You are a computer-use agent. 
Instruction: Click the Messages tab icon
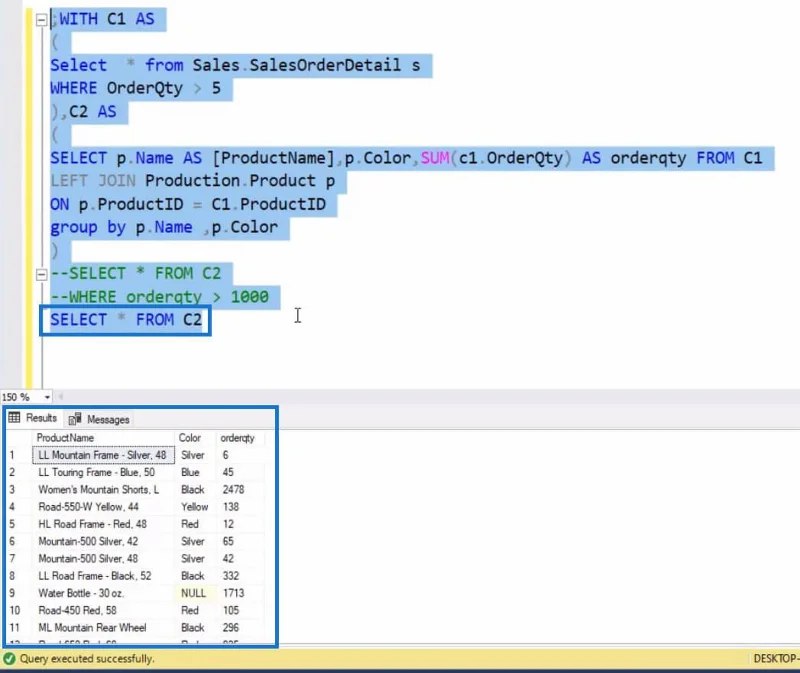[75, 419]
